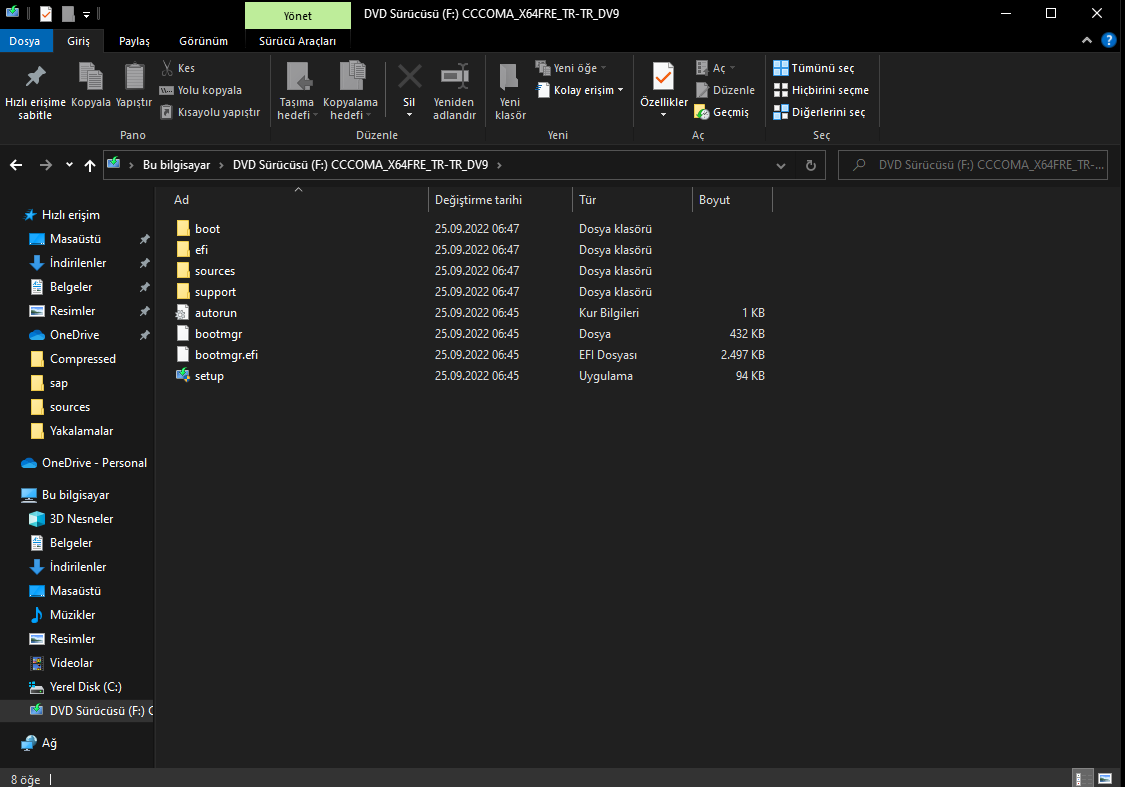
Task: Click the Hızlı erişime sabitle pin icon
Action: 35,77
